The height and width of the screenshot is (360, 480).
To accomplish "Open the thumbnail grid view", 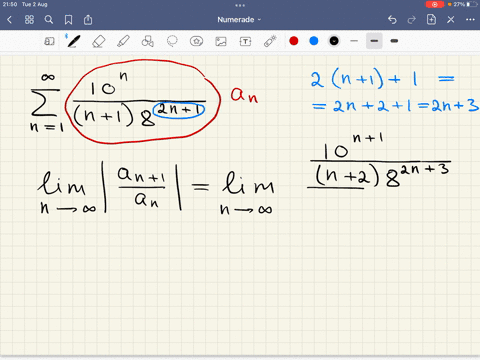I will 29,20.
